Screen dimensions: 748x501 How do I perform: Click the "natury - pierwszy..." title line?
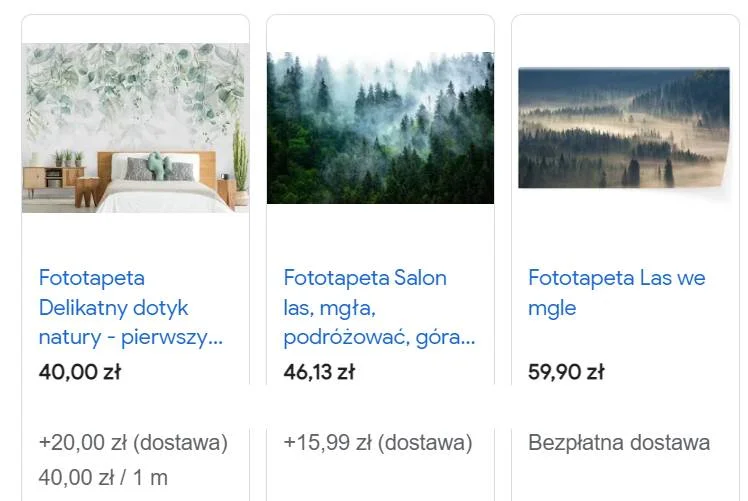131,337
